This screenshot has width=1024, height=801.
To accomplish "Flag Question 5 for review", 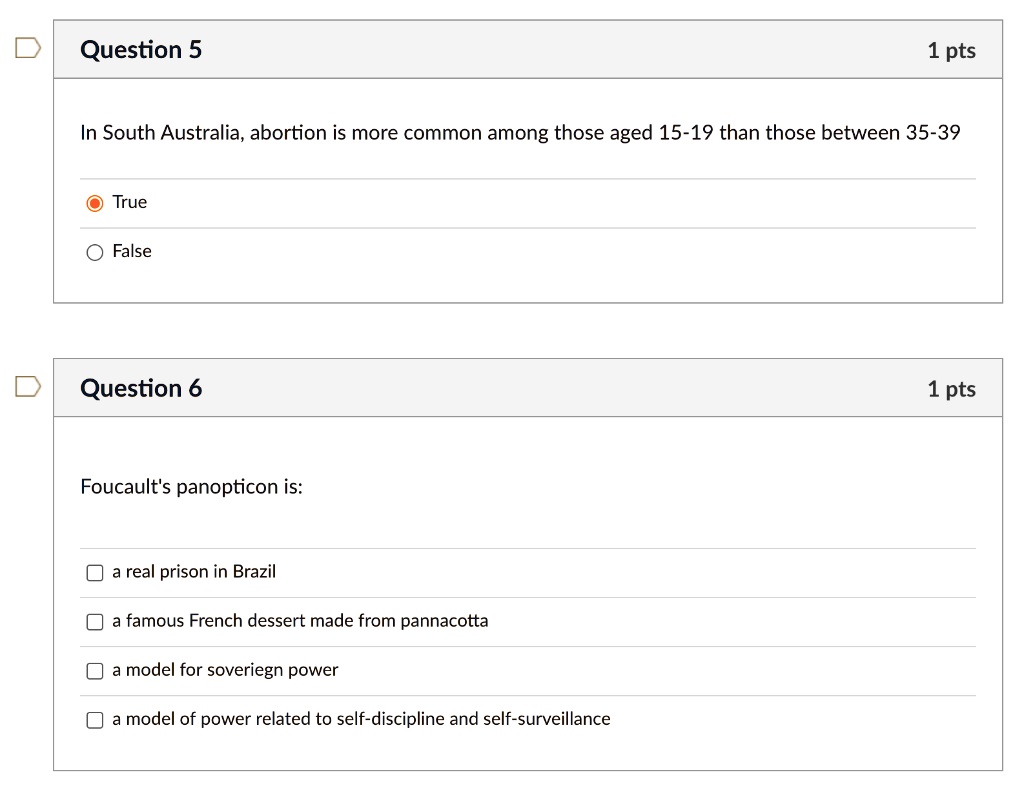I will click(x=28, y=48).
